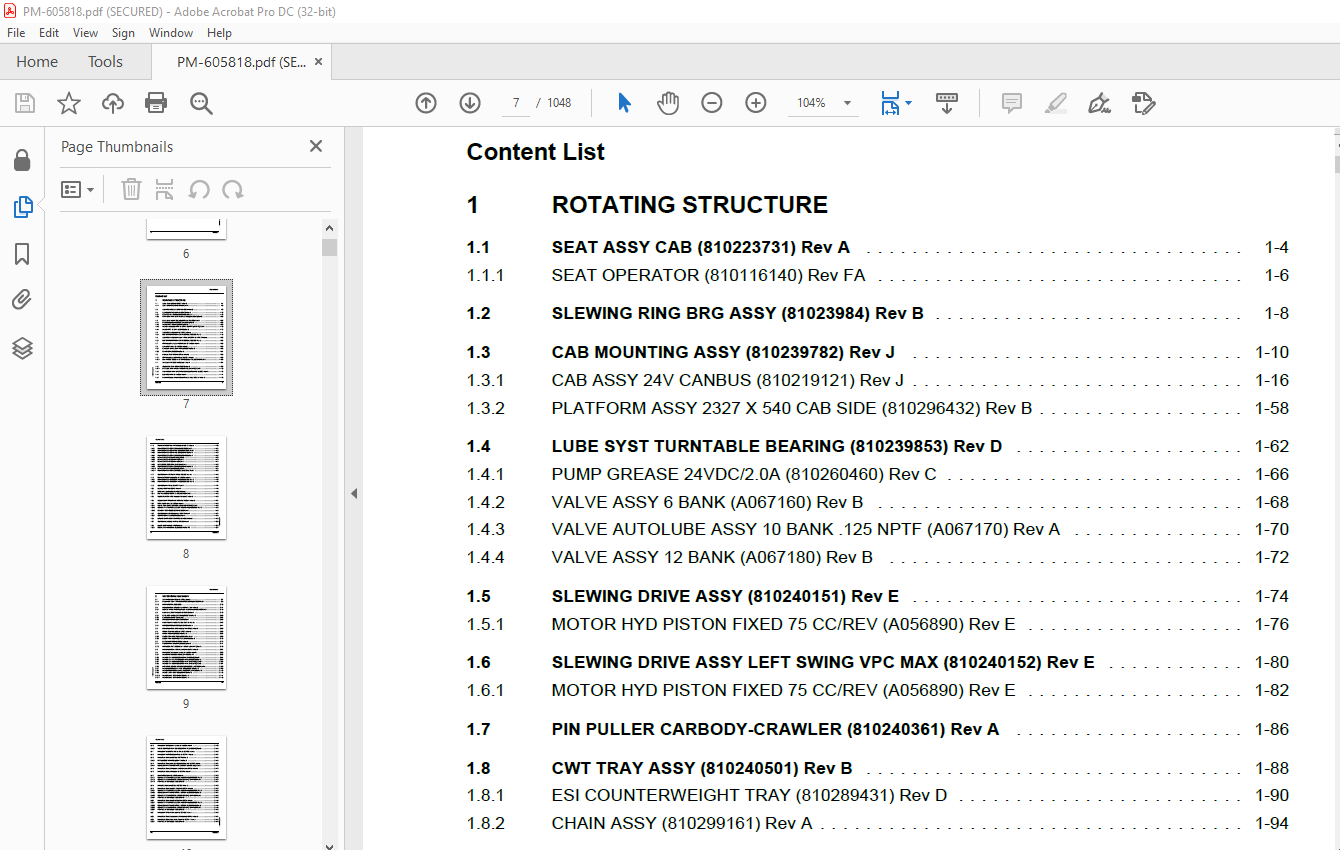Select the PM-605818.pdf document tab

[241, 62]
